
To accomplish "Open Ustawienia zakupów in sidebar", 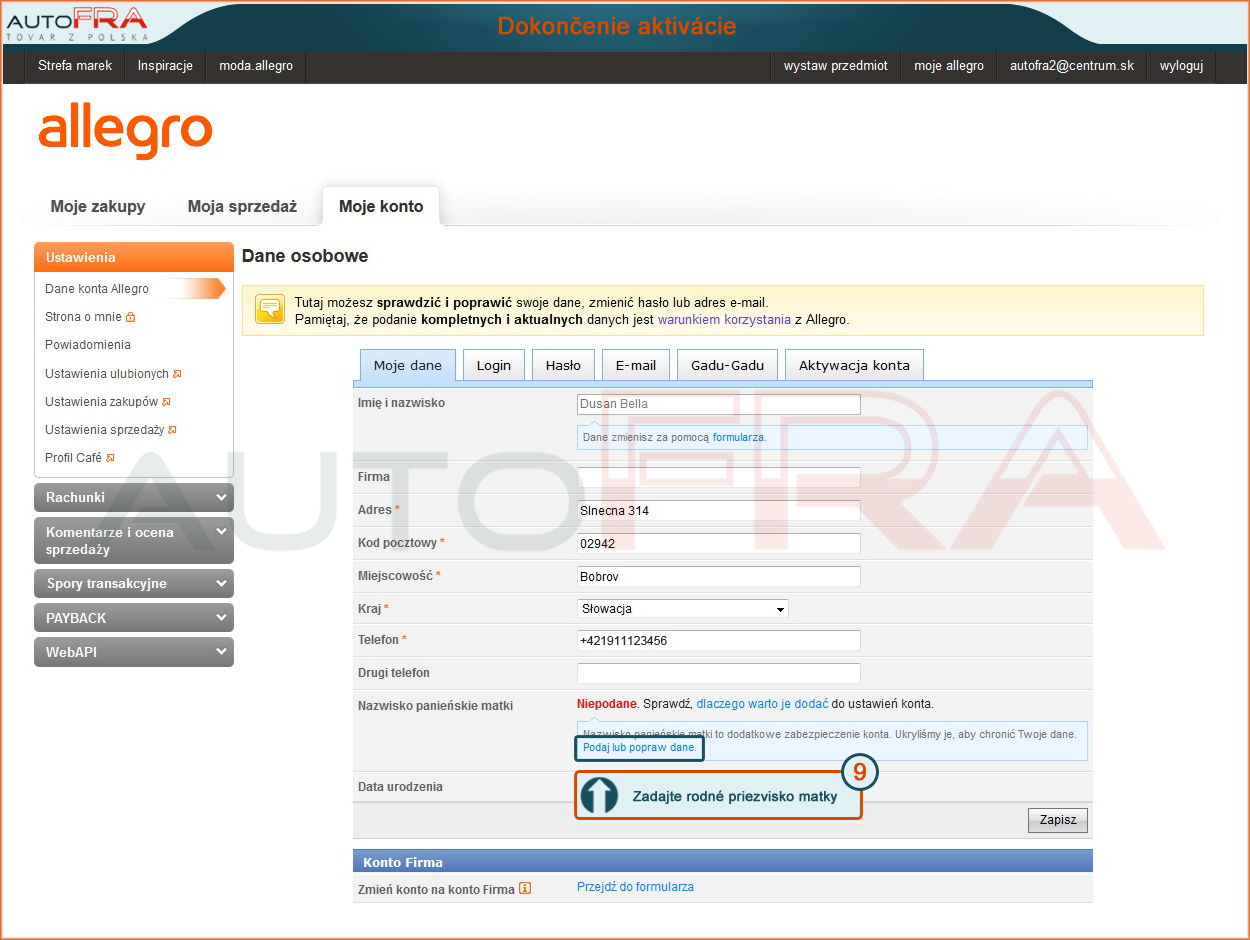I will tap(101, 402).
